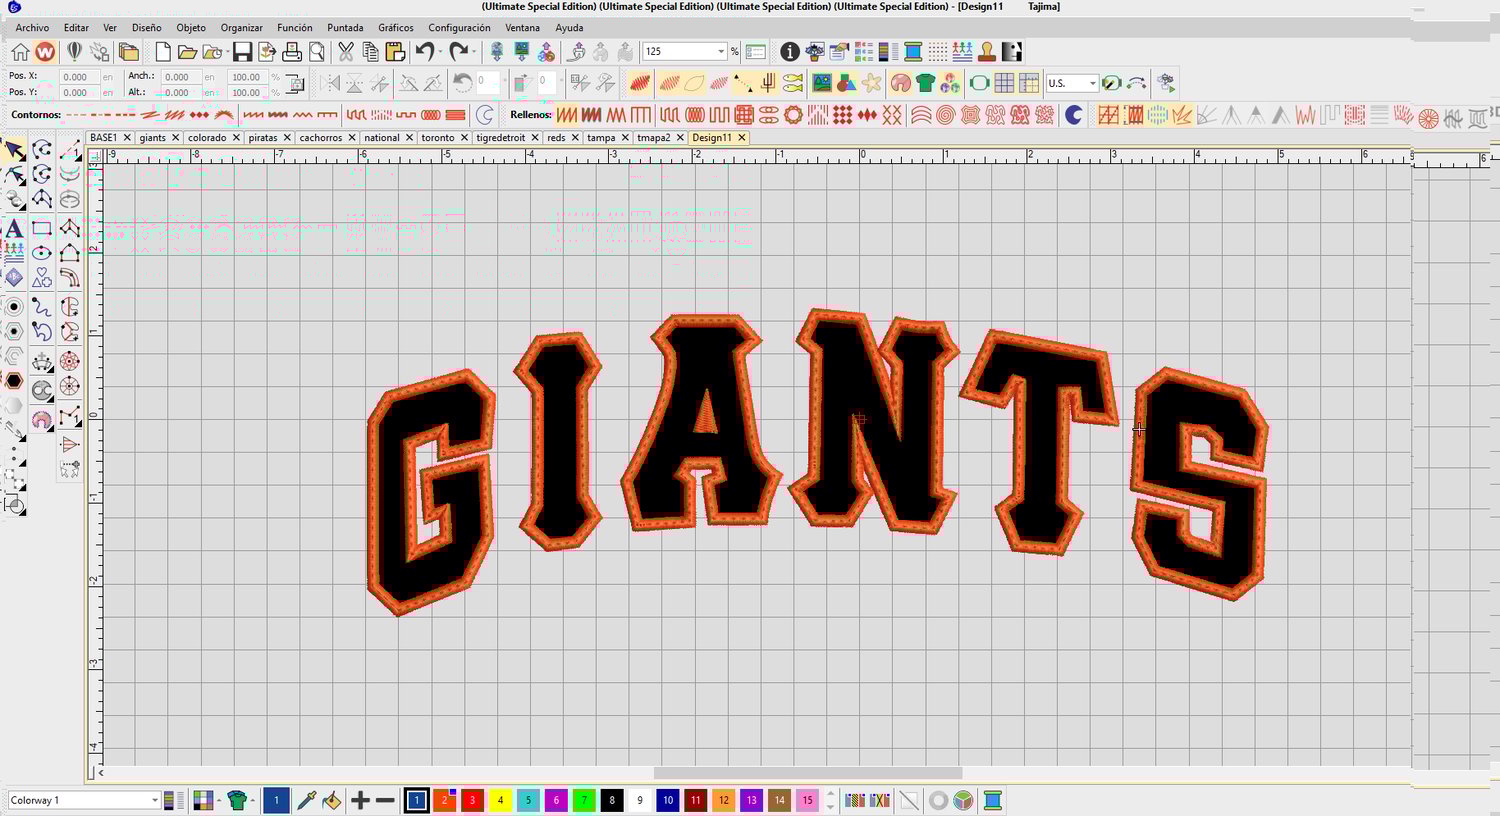Switch to the giants design tab
Image resolution: width=1500 pixels, height=816 pixels.
point(153,138)
